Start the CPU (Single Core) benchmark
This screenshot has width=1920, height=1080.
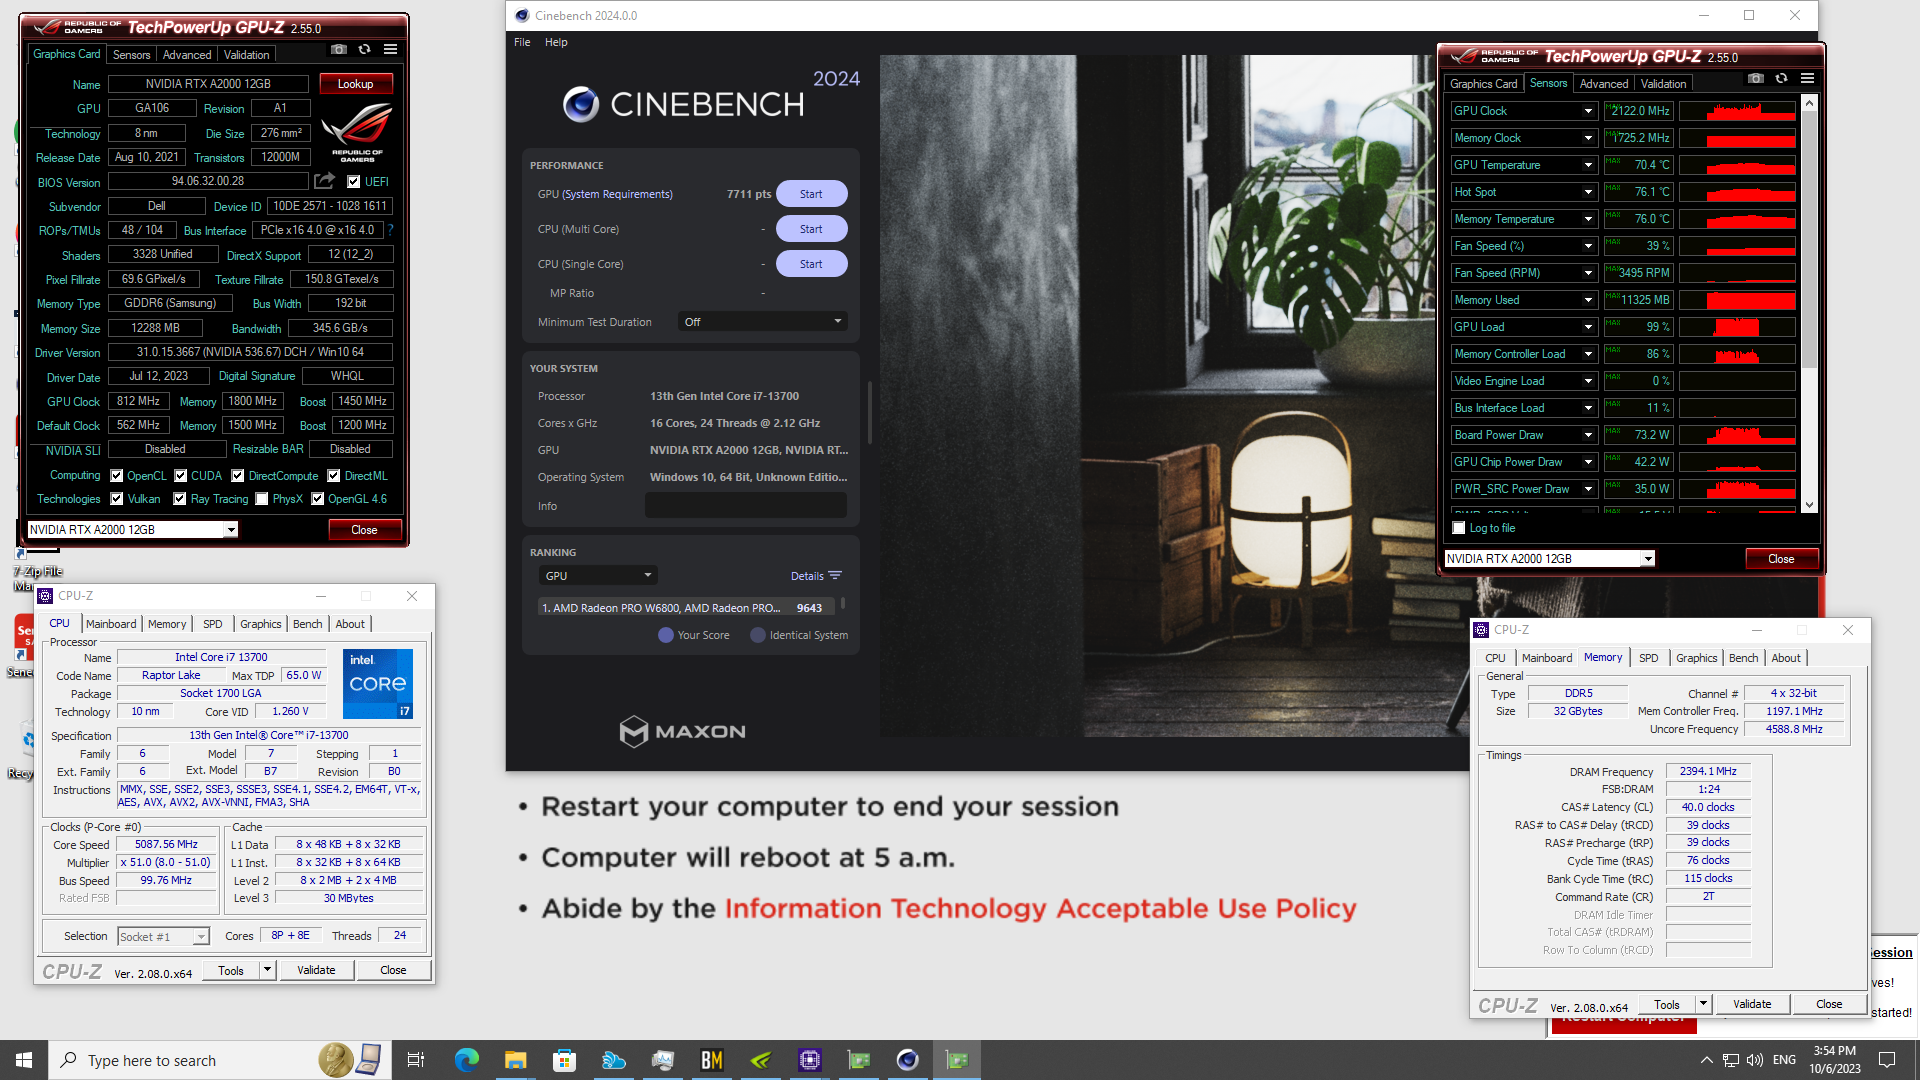(x=811, y=264)
